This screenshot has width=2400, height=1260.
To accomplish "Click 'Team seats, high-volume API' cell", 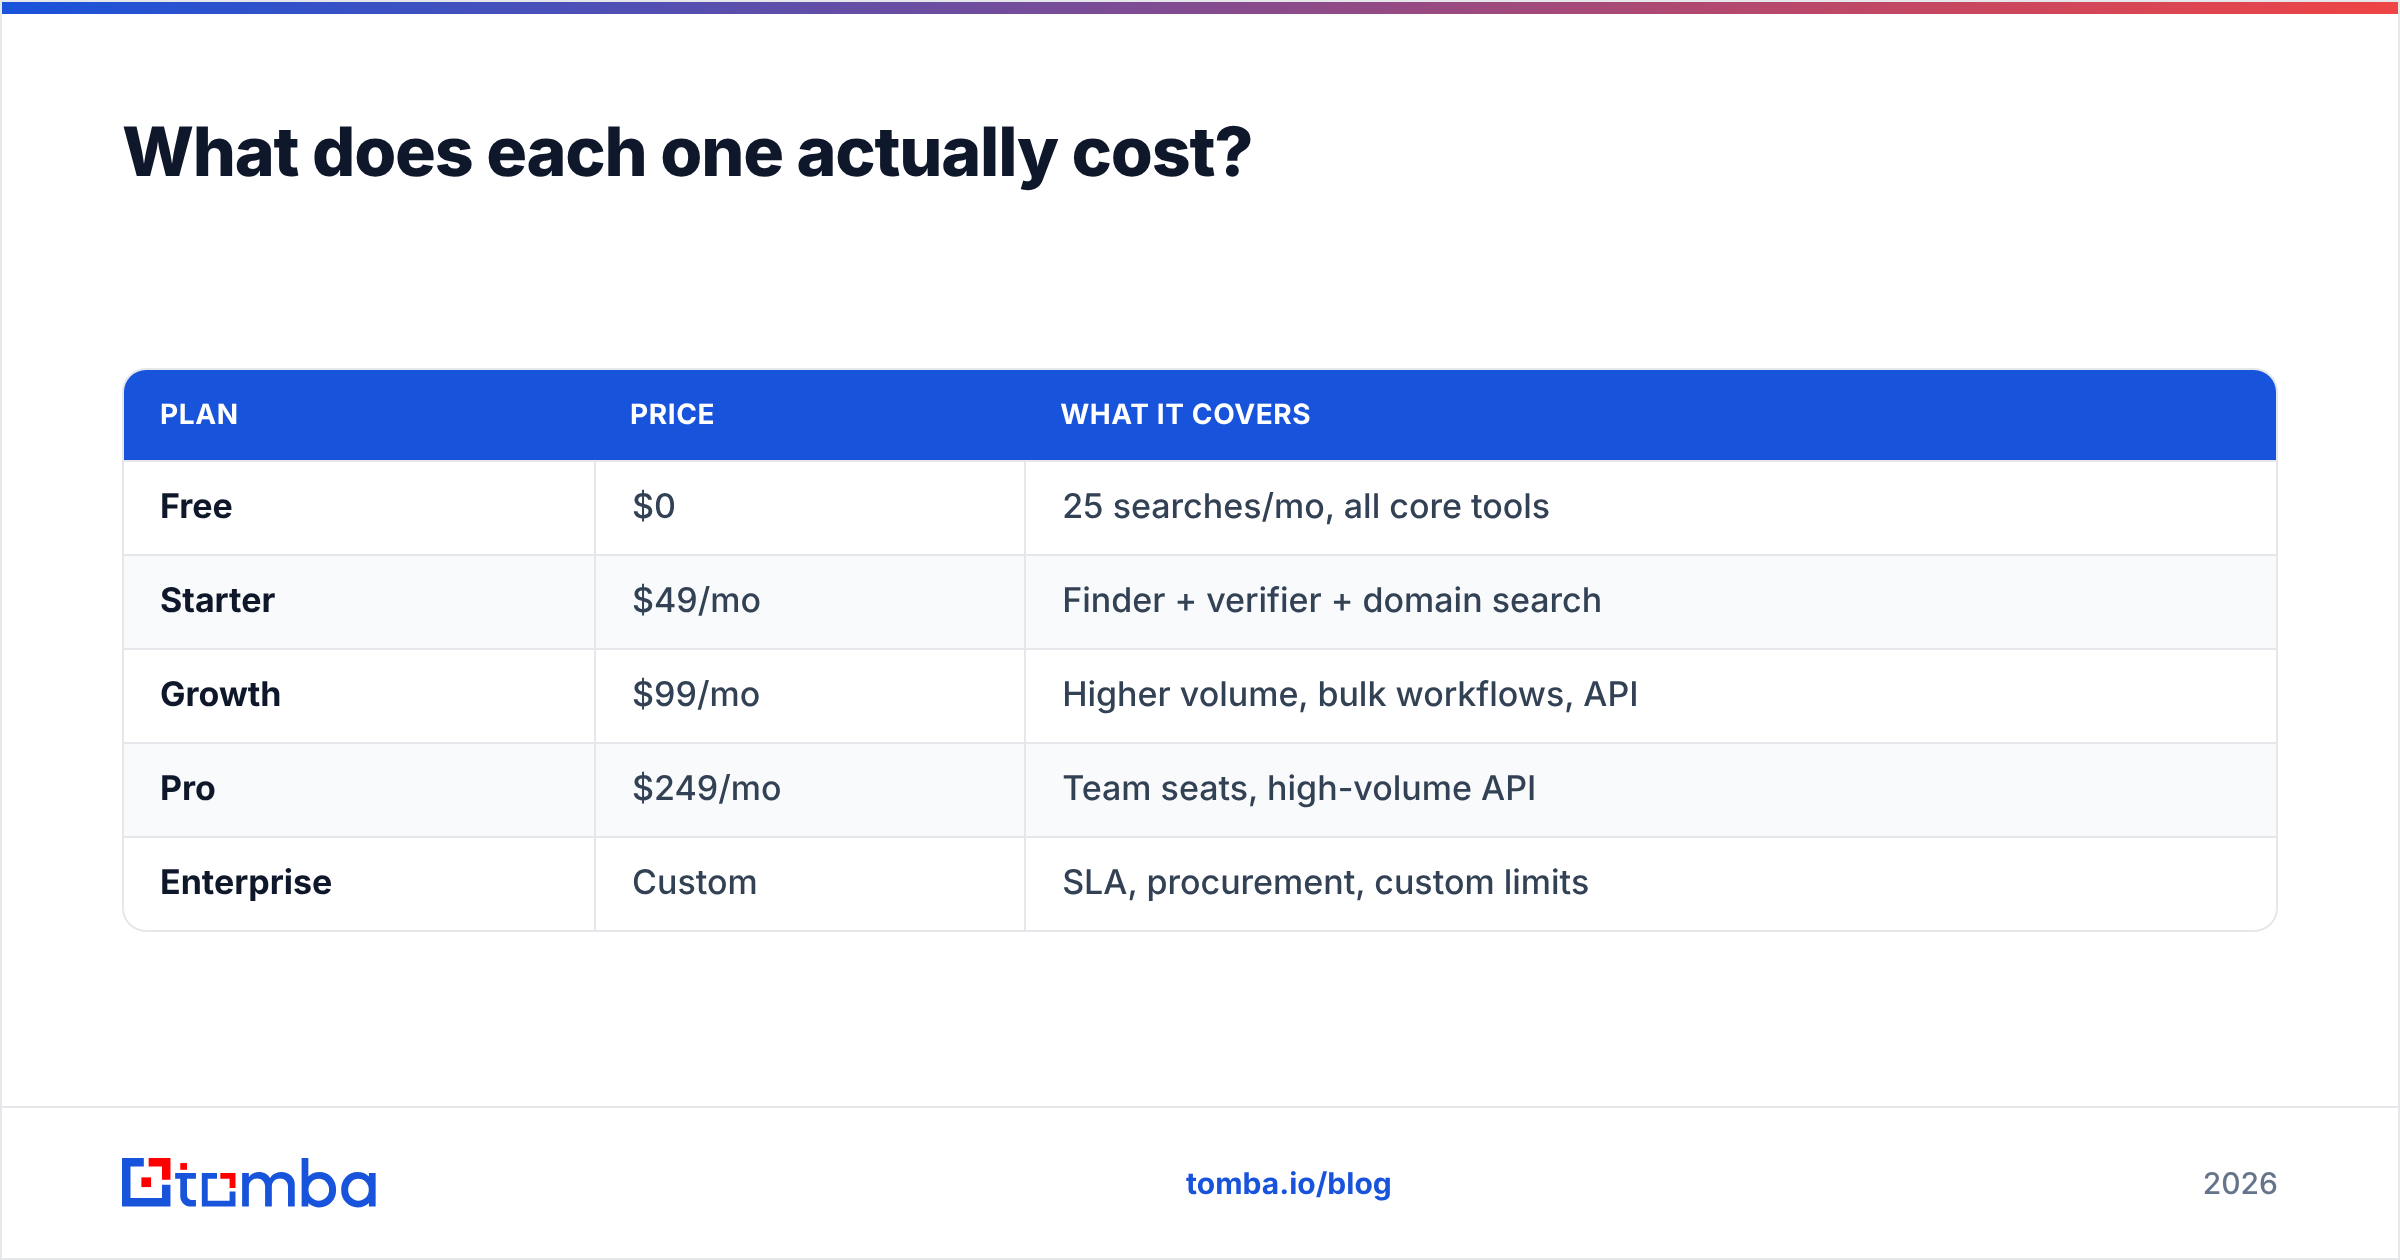I will pyautogui.click(x=1651, y=789).
